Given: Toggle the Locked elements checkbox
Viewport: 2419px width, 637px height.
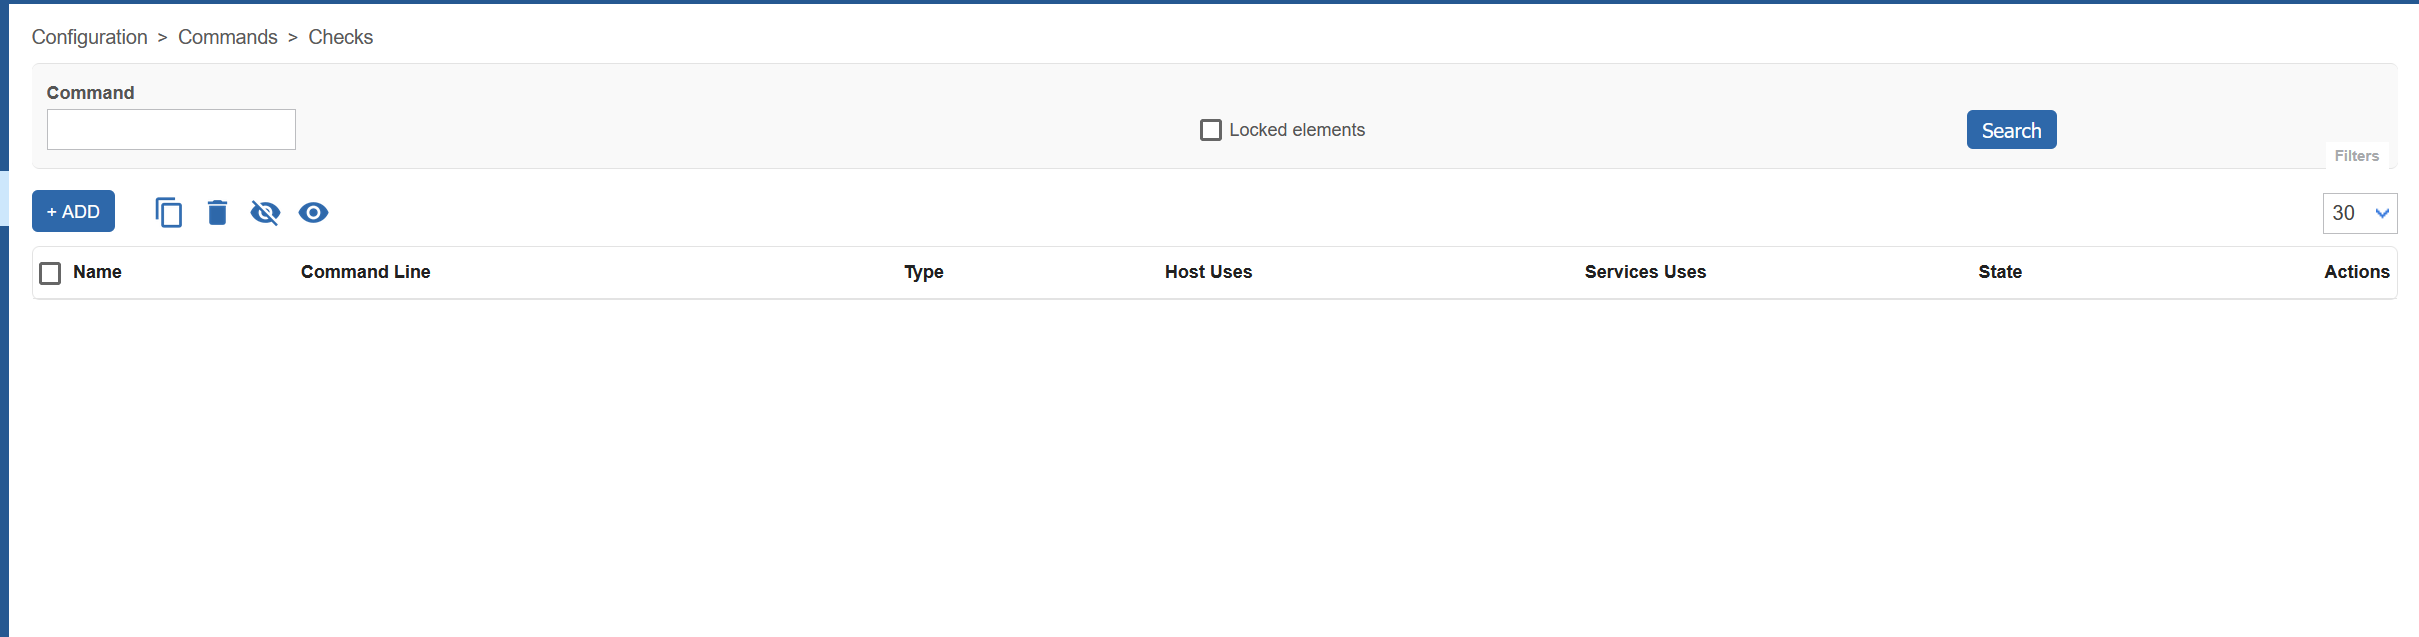Looking at the screenshot, I should tap(1211, 130).
